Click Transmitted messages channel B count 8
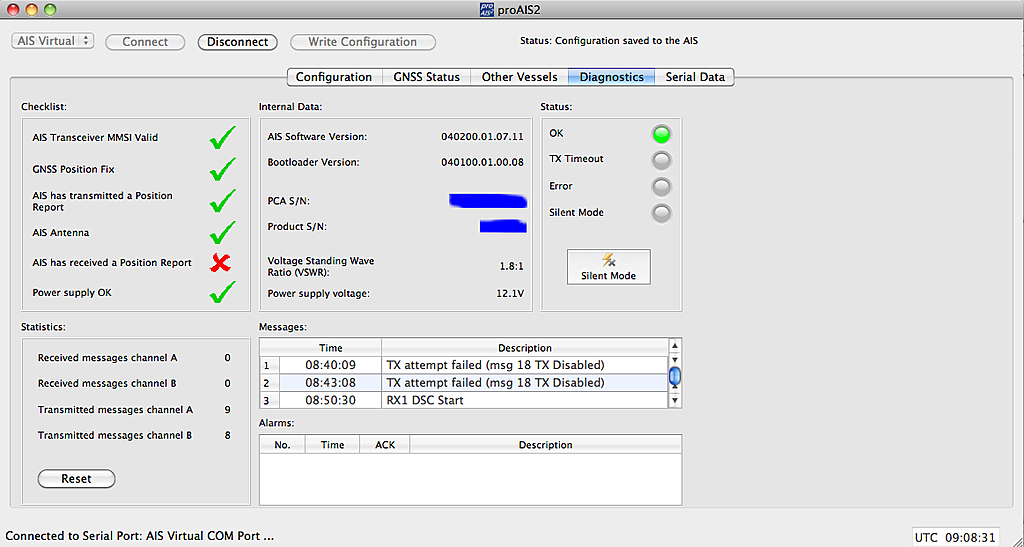 pyautogui.click(x=227, y=435)
